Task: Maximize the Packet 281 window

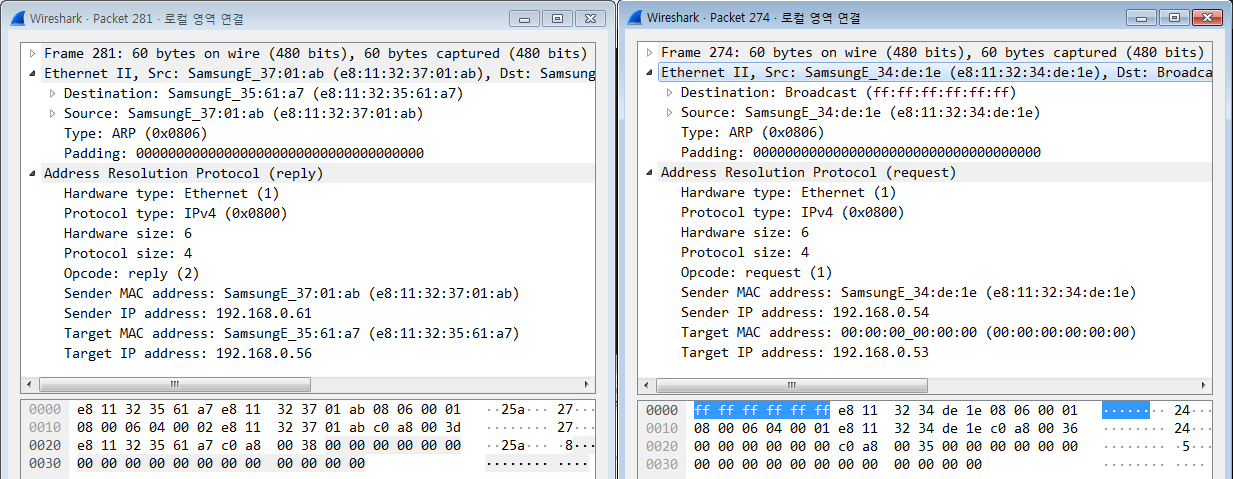Action: pos(557,18)
